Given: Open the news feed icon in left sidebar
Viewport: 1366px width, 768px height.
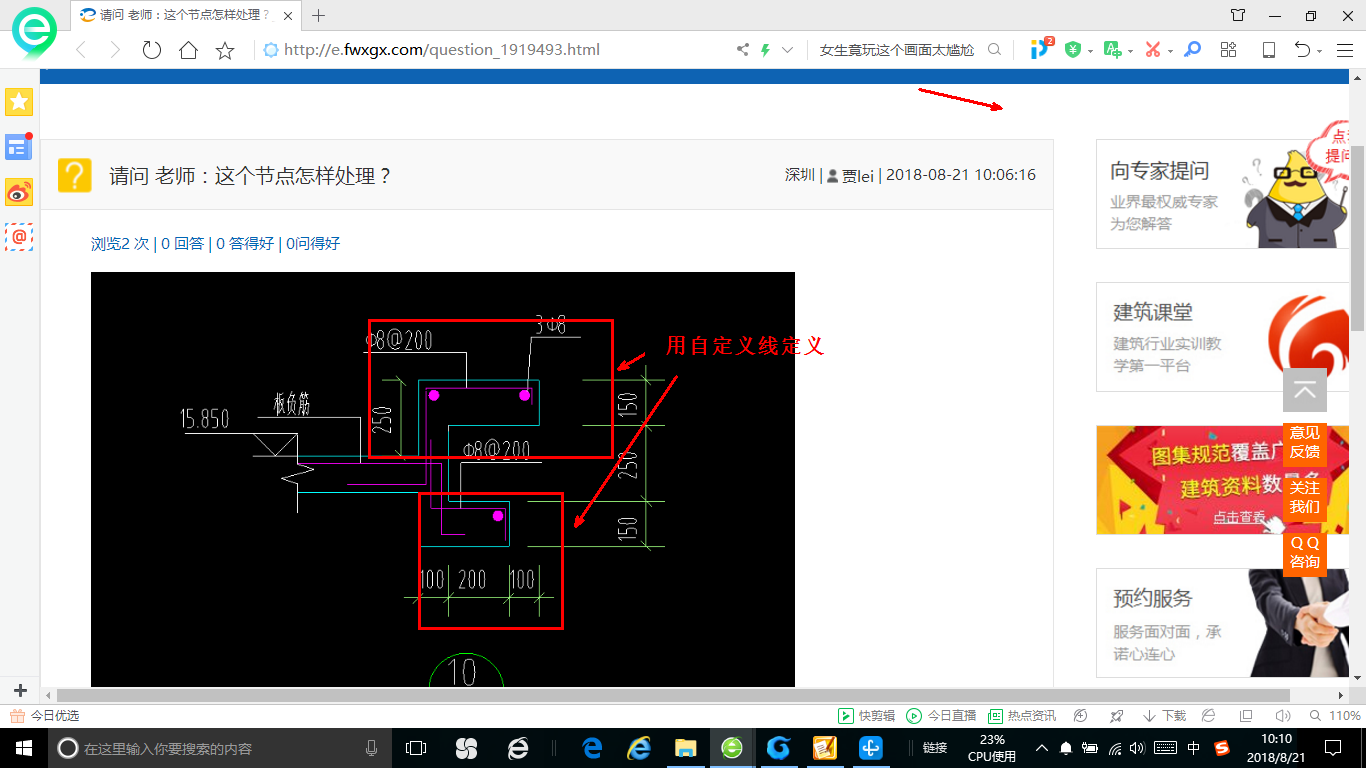Looking at the screenshot, I should [x=19, y=147].
